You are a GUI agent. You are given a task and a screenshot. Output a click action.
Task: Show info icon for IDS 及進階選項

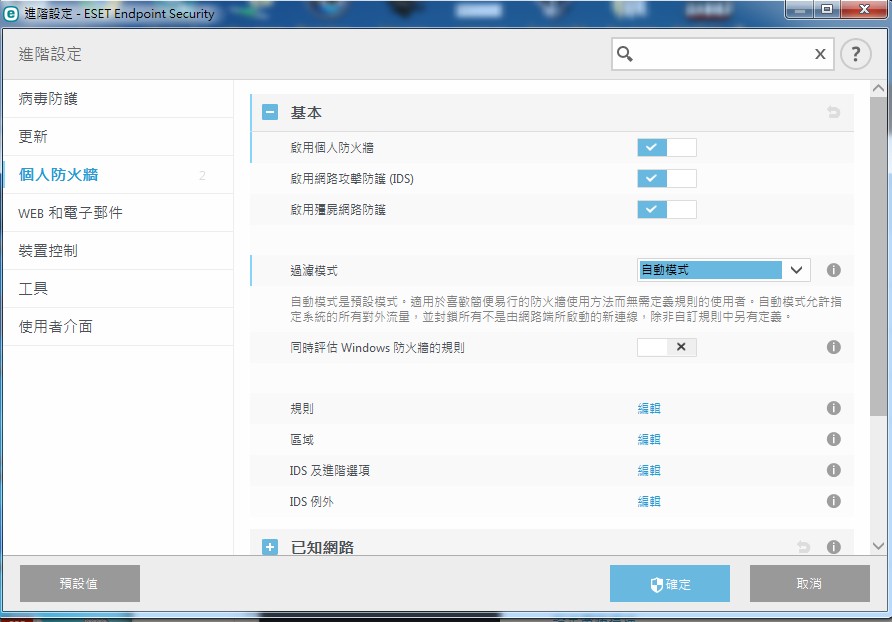pyautogui.click(x=833, y=470)
